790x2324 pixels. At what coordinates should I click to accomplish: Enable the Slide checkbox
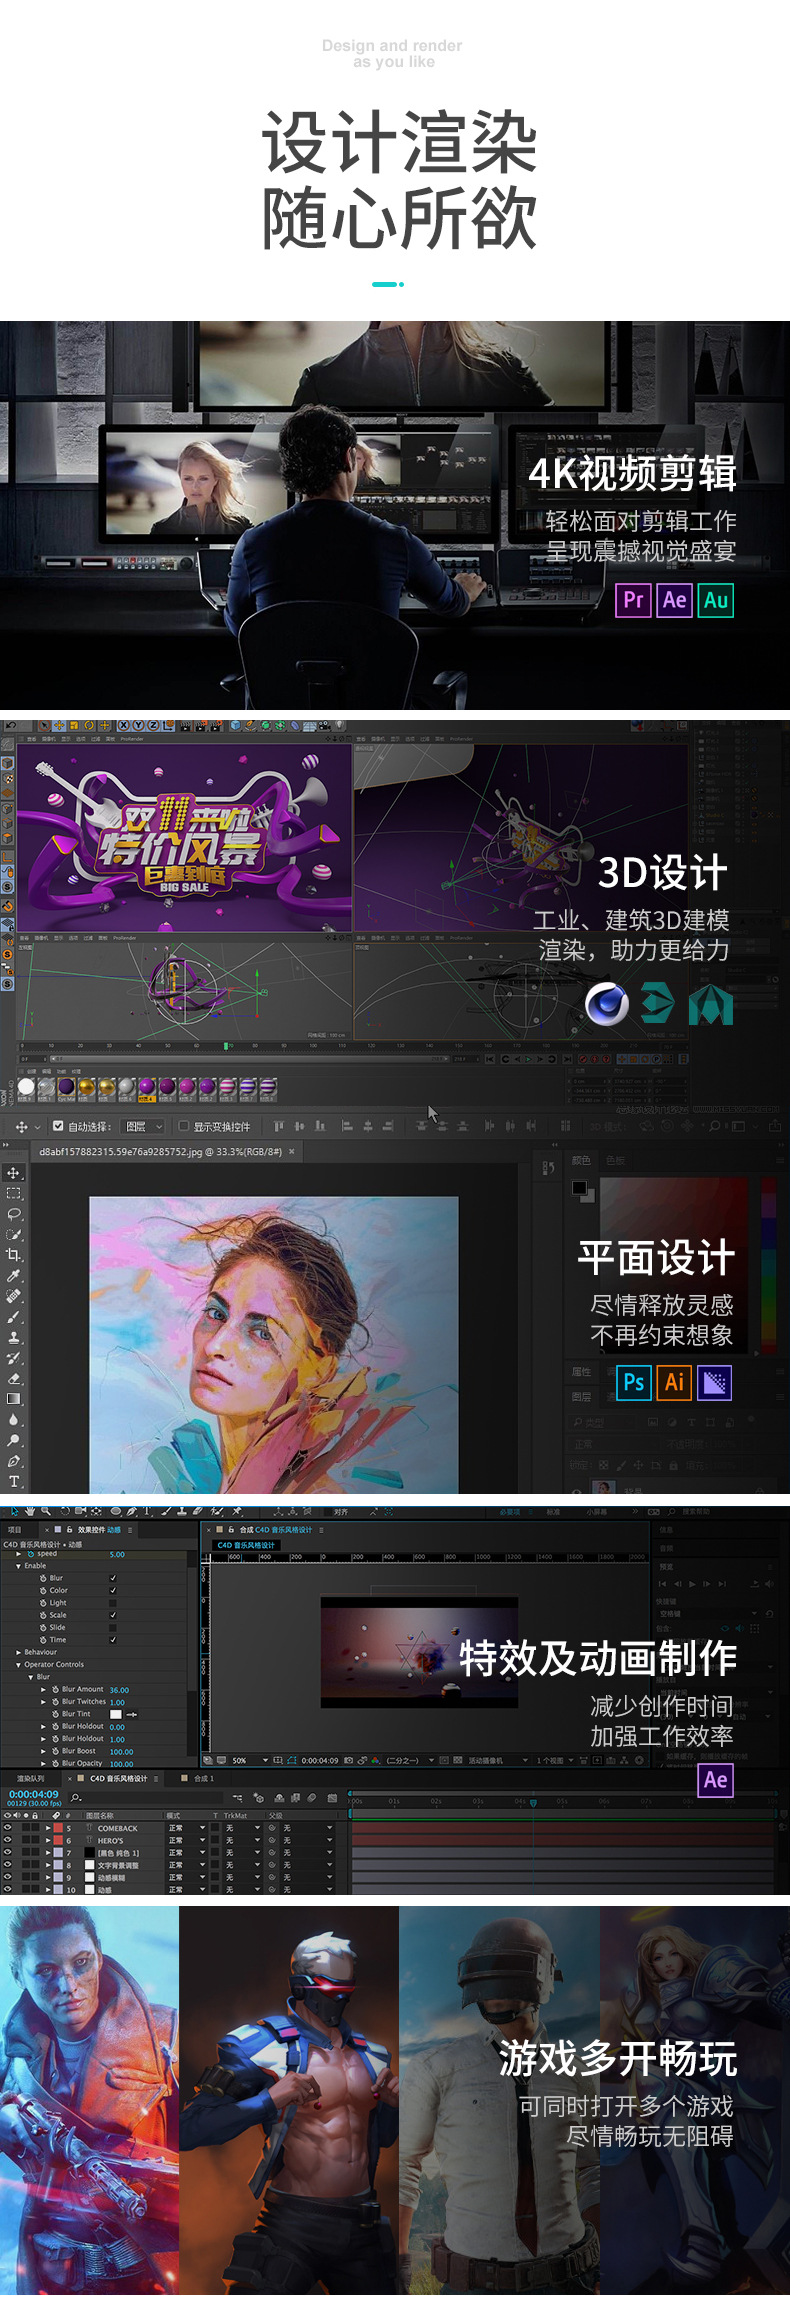coord(113,1627)
